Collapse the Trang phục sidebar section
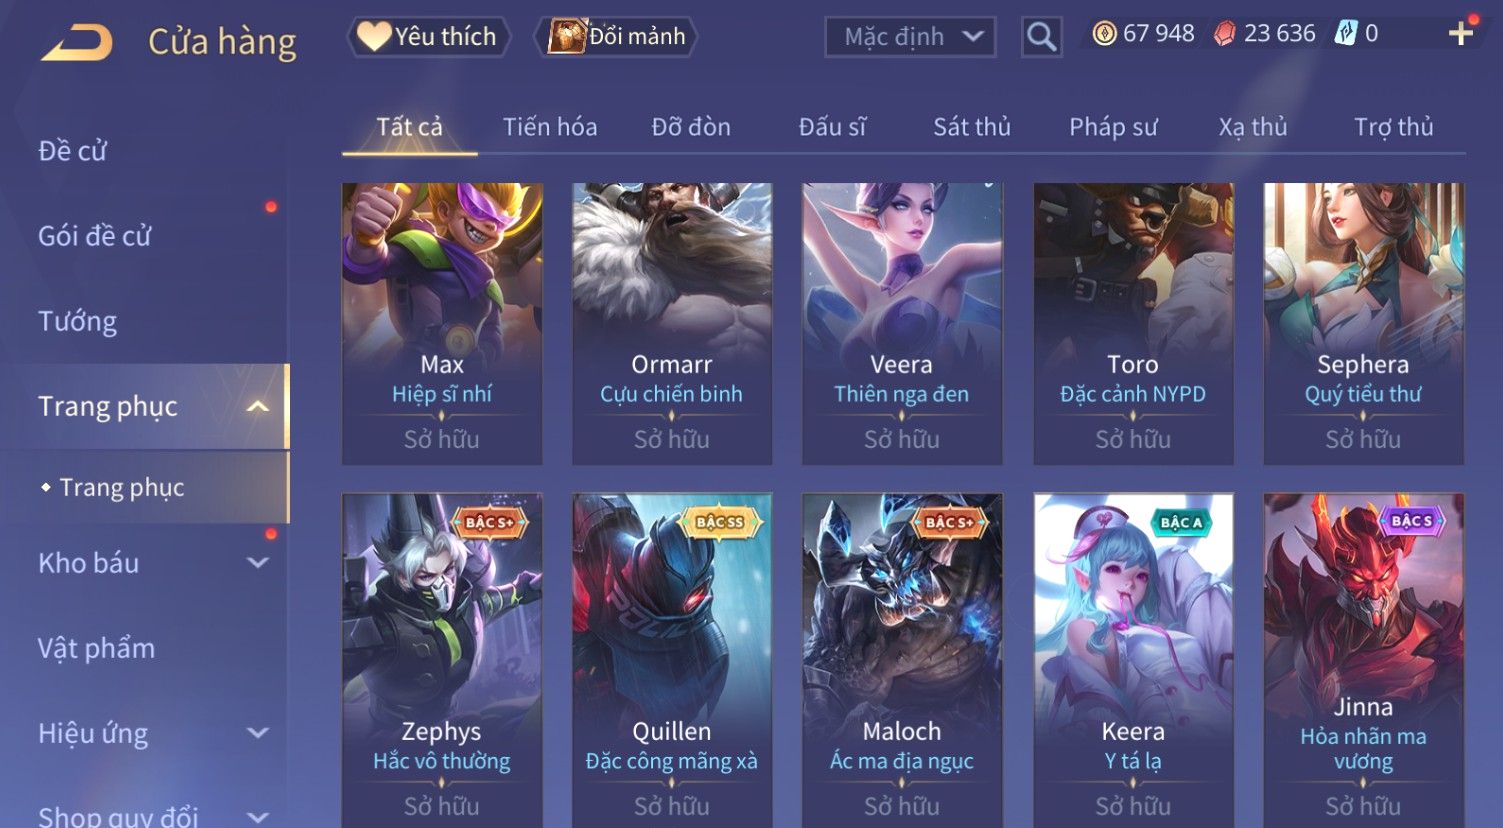The width and height of the screenshot is (1503, 828). (x=257, y=406)
